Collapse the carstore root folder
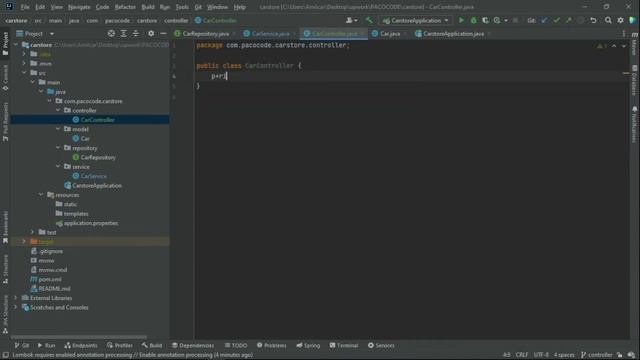This screenshot has height=360, width=640. (x=16, y=44)
